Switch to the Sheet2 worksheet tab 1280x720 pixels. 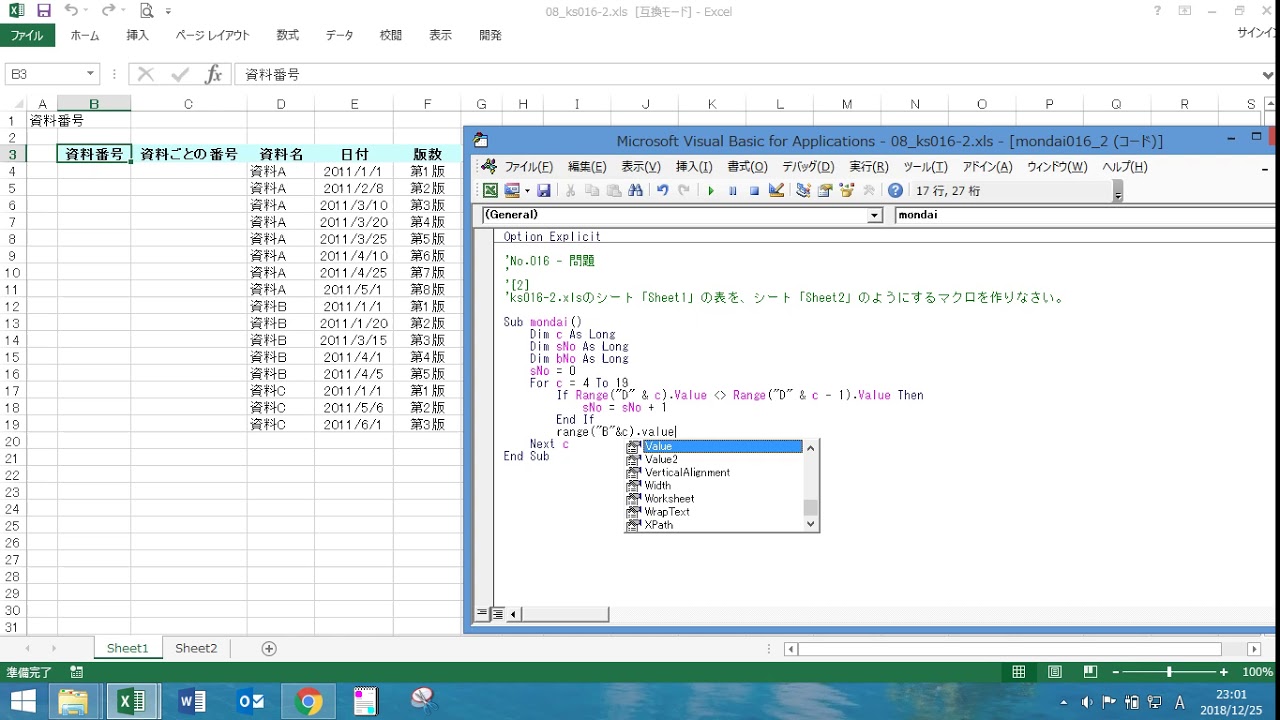point(196,648)
